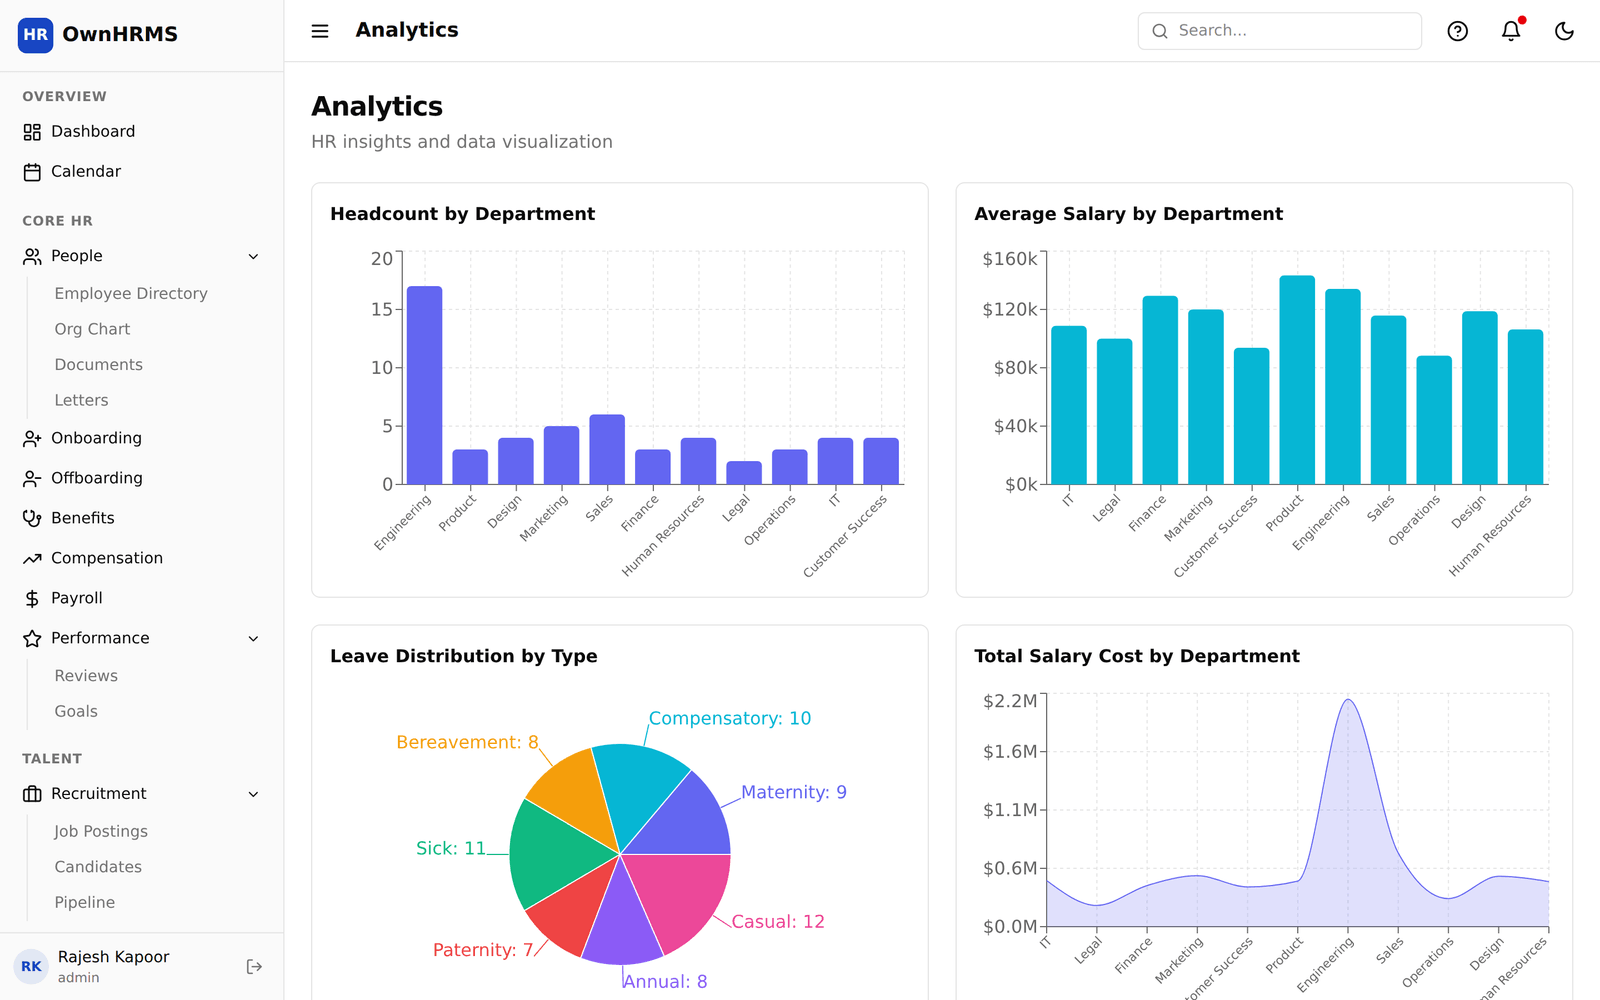This screenshot has height=1000, width=1600.
Task: Open Dashboard from the sidebar
Action: [x=142, y=132]
